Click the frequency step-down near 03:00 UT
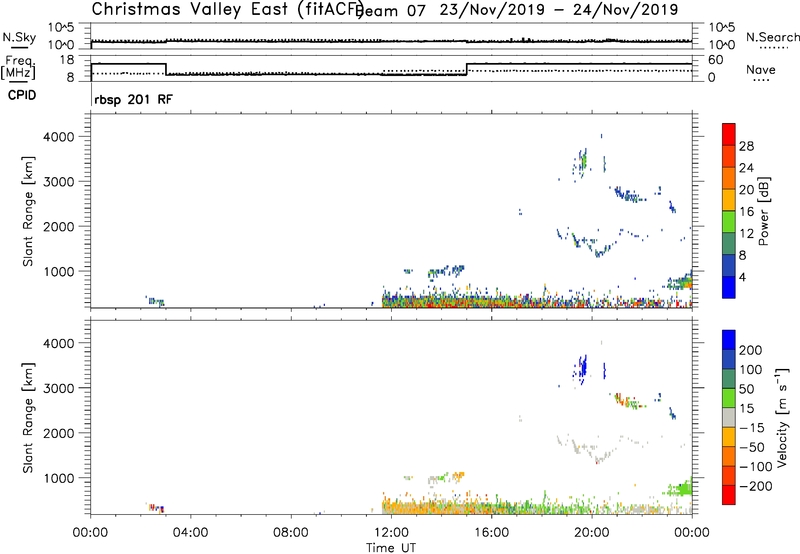800x554 pixels. click(x=166, y=69)
